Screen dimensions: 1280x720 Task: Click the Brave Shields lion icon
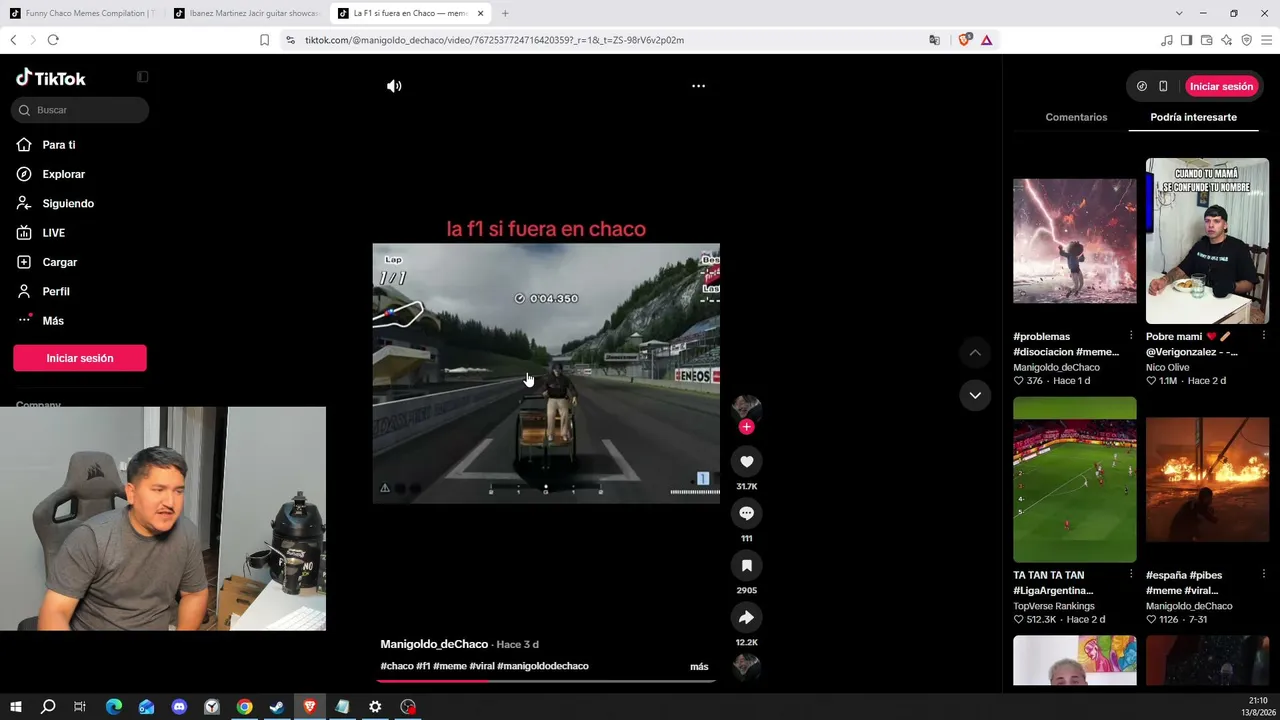click(x=965, y=40)
